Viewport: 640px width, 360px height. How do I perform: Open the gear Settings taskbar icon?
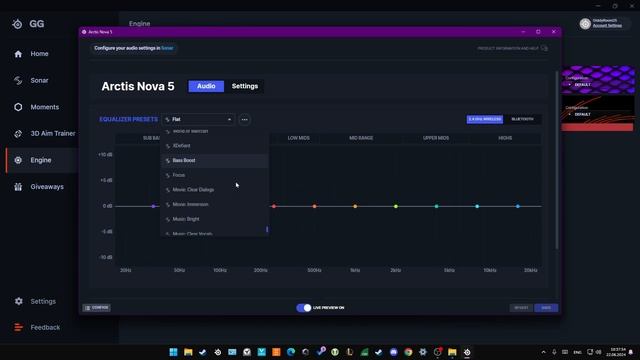point(423,352)
